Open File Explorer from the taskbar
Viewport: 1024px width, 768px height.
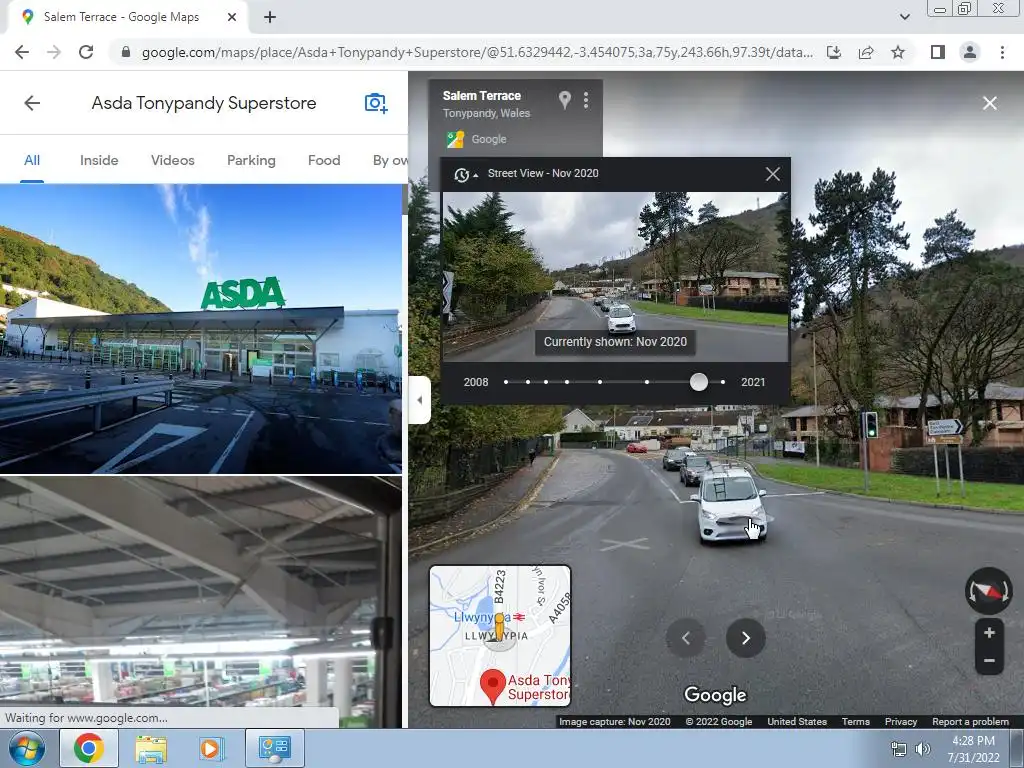pos(150,748)
